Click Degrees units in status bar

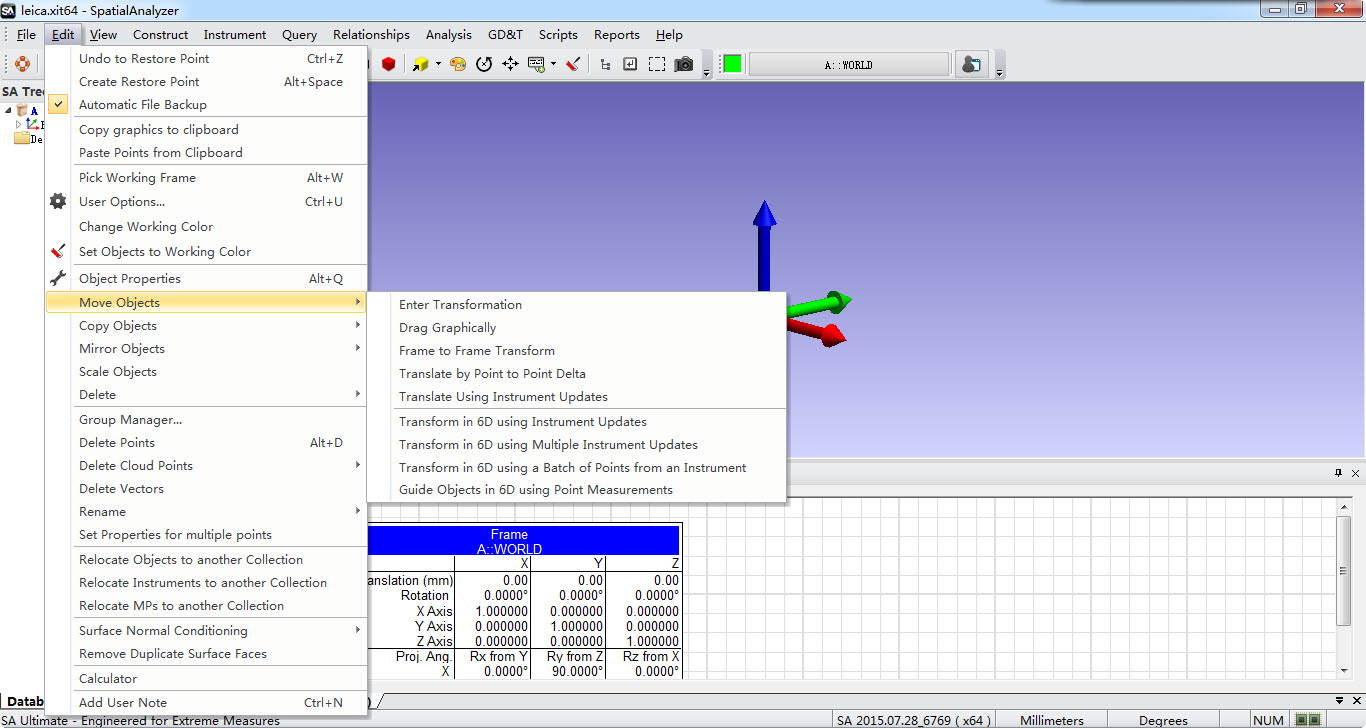click(1163, 720)
